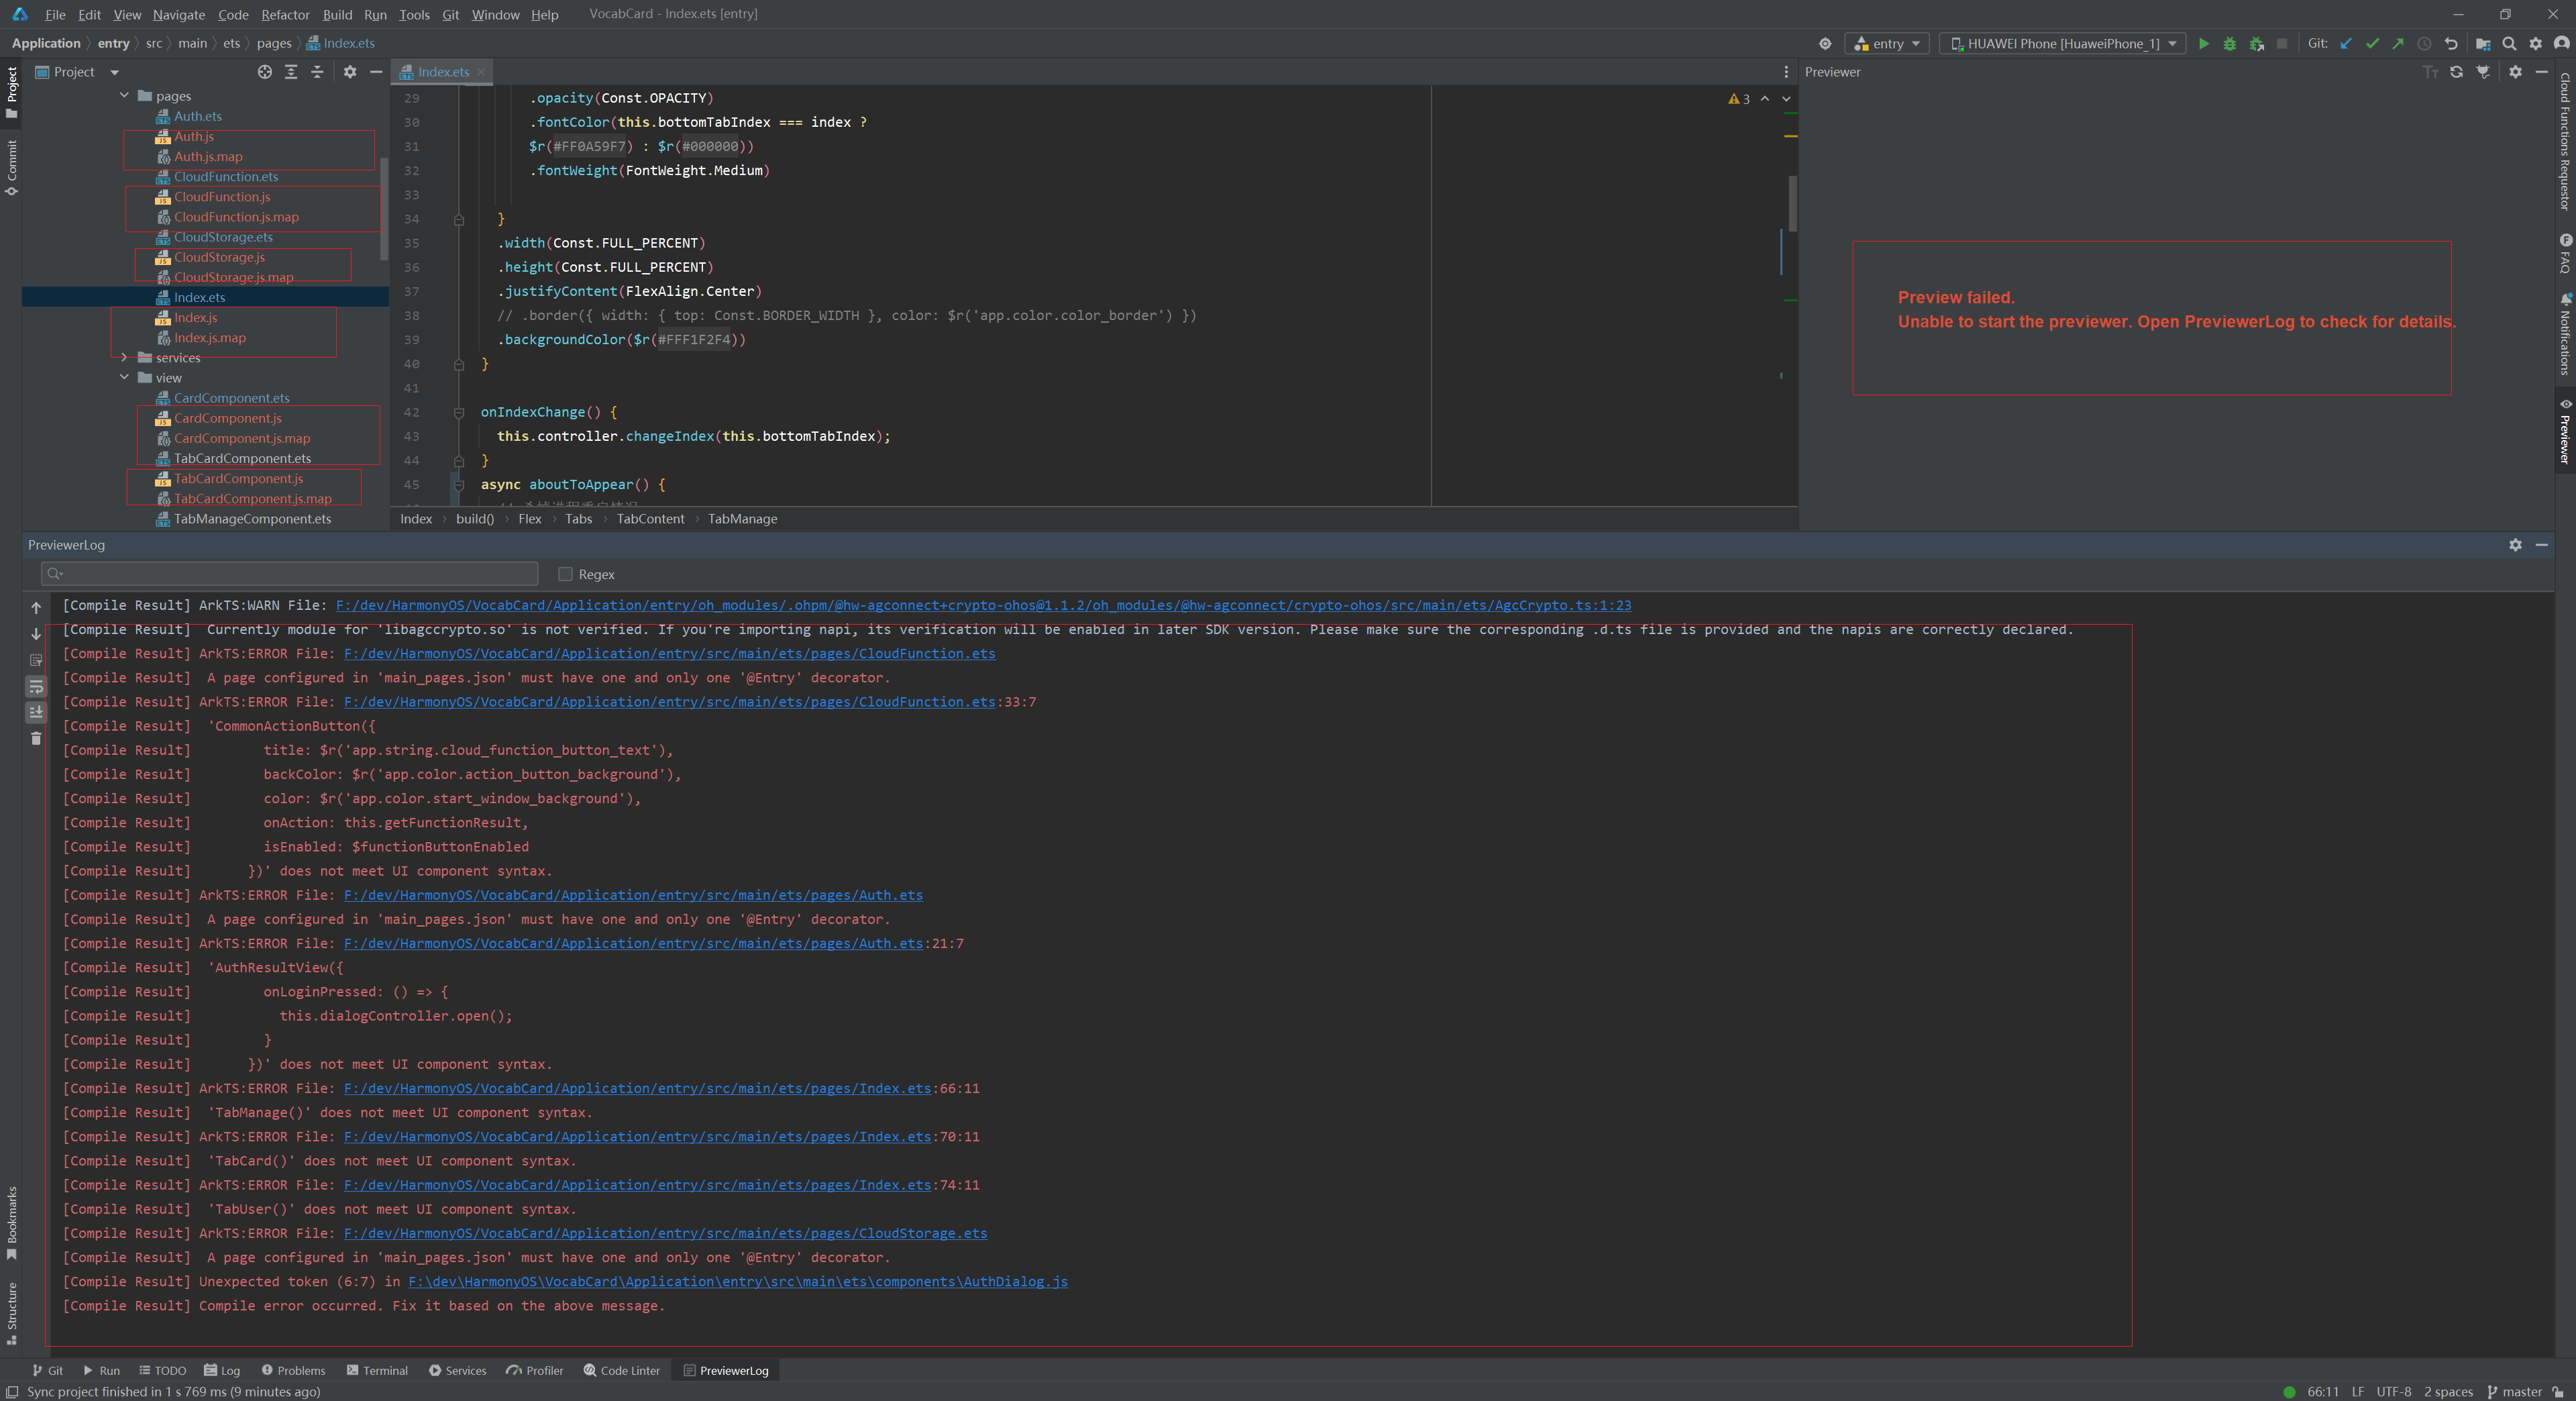Commit changes with the green Git checkmark

(2372, 43)
